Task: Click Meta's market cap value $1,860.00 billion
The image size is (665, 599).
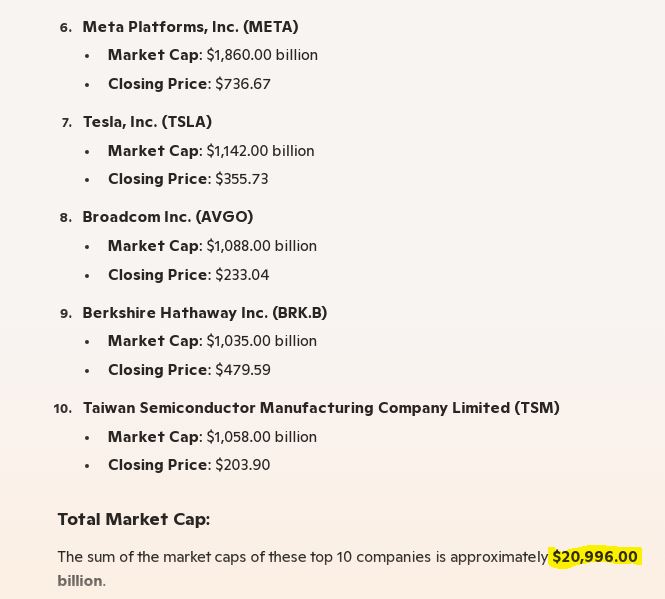Action: (262, 55)
